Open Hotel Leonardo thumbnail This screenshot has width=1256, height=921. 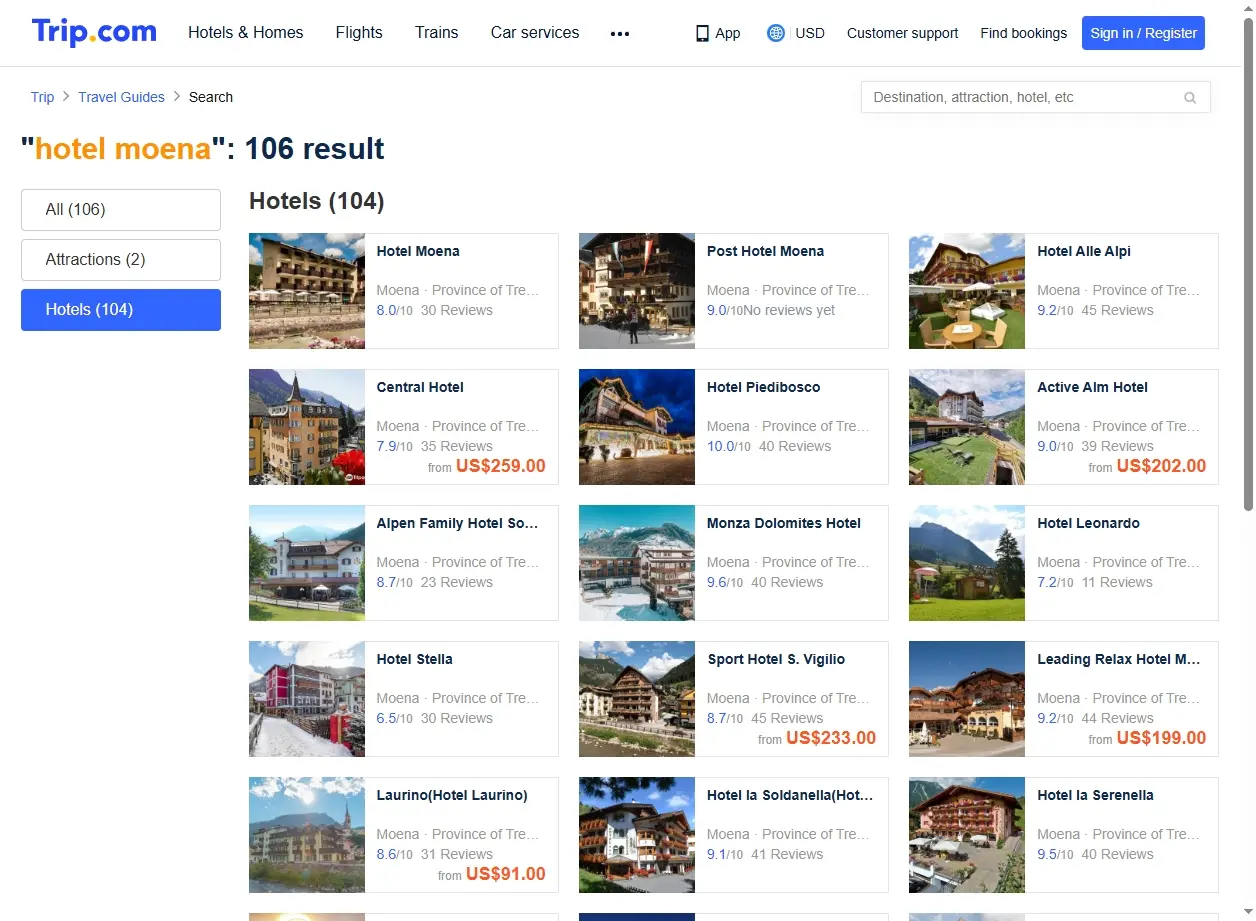[967, 563]
